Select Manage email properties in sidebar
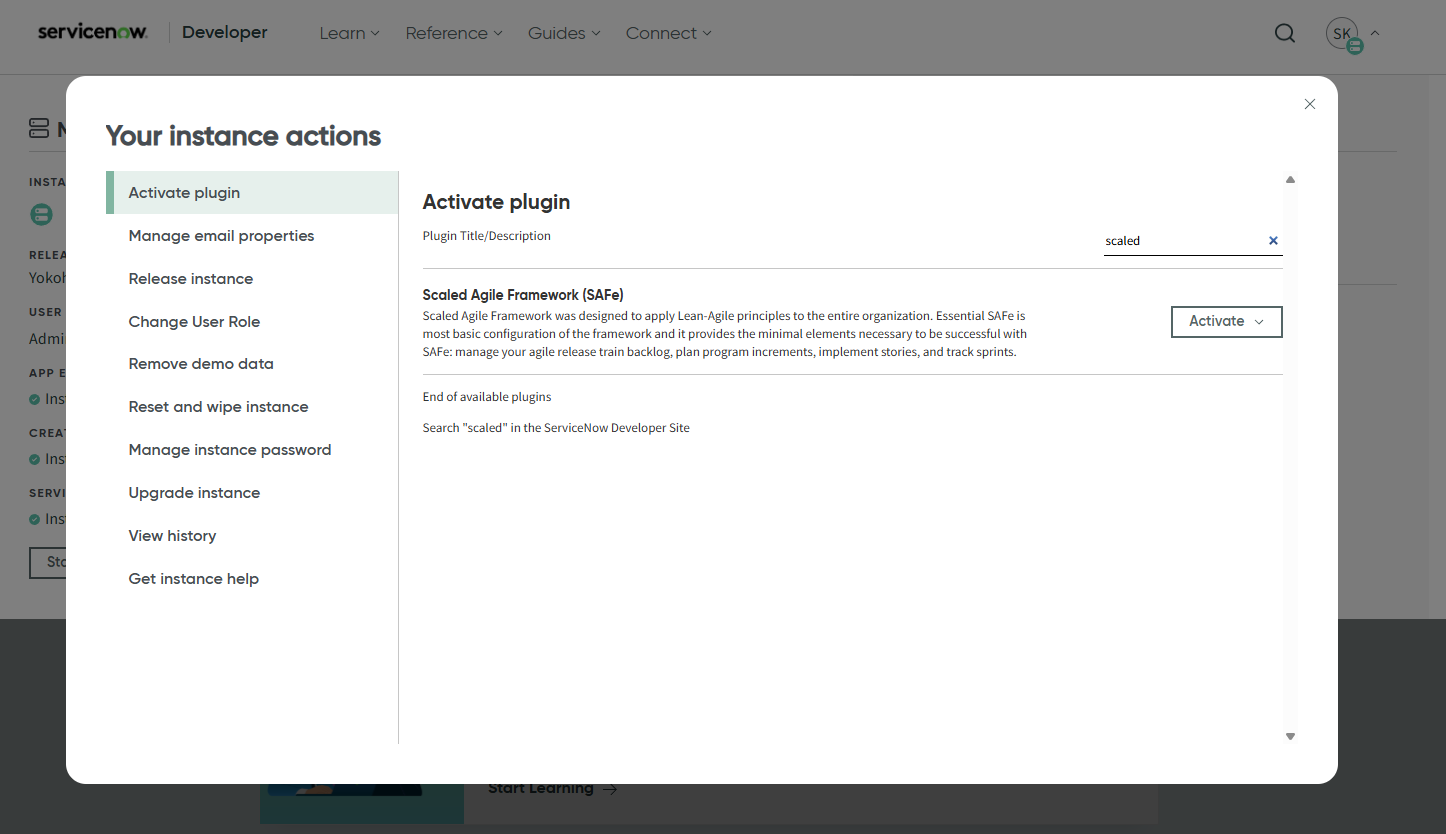This screenshot has height=834, width=1446. point(221,236)
